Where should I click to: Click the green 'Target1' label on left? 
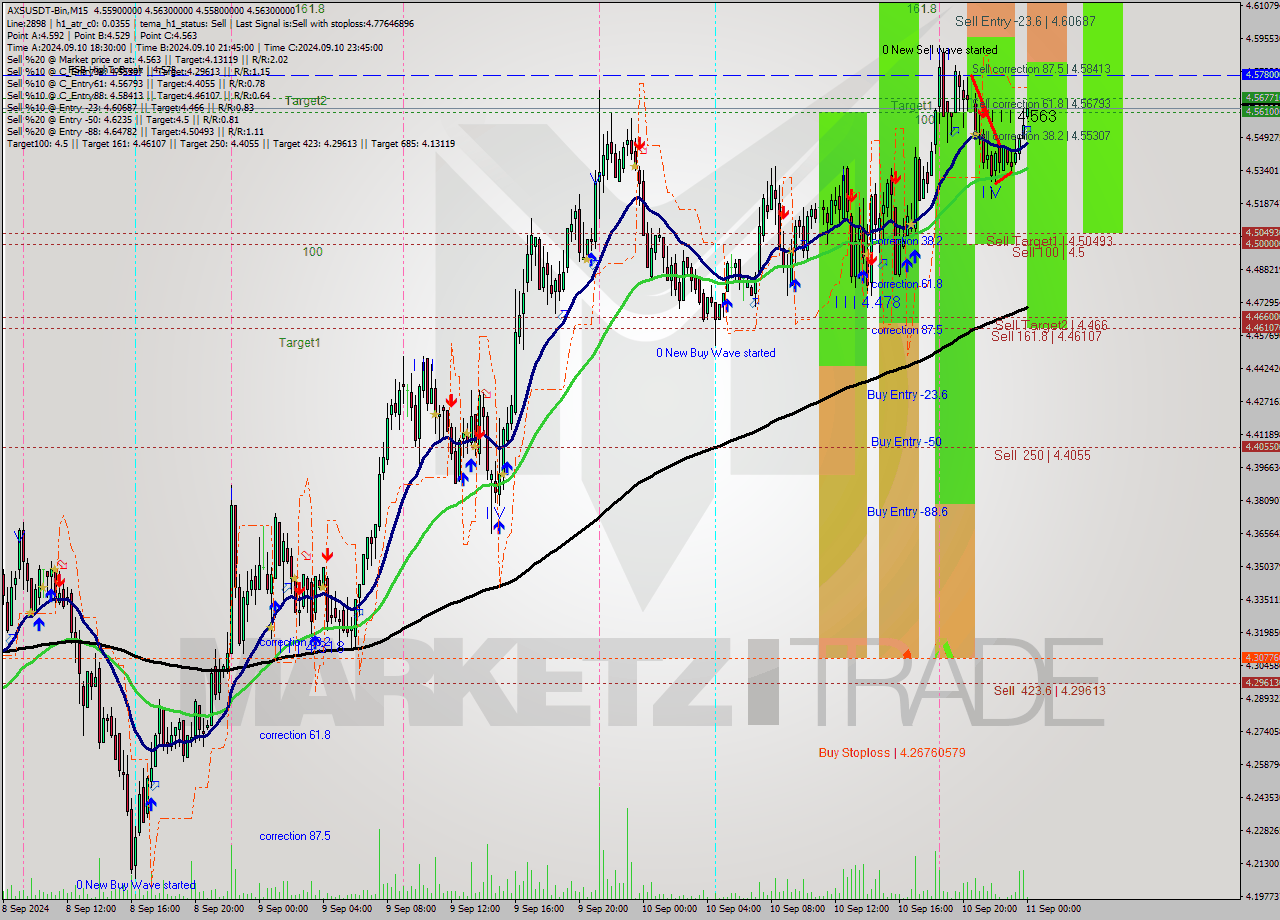(x=299, y=343)
